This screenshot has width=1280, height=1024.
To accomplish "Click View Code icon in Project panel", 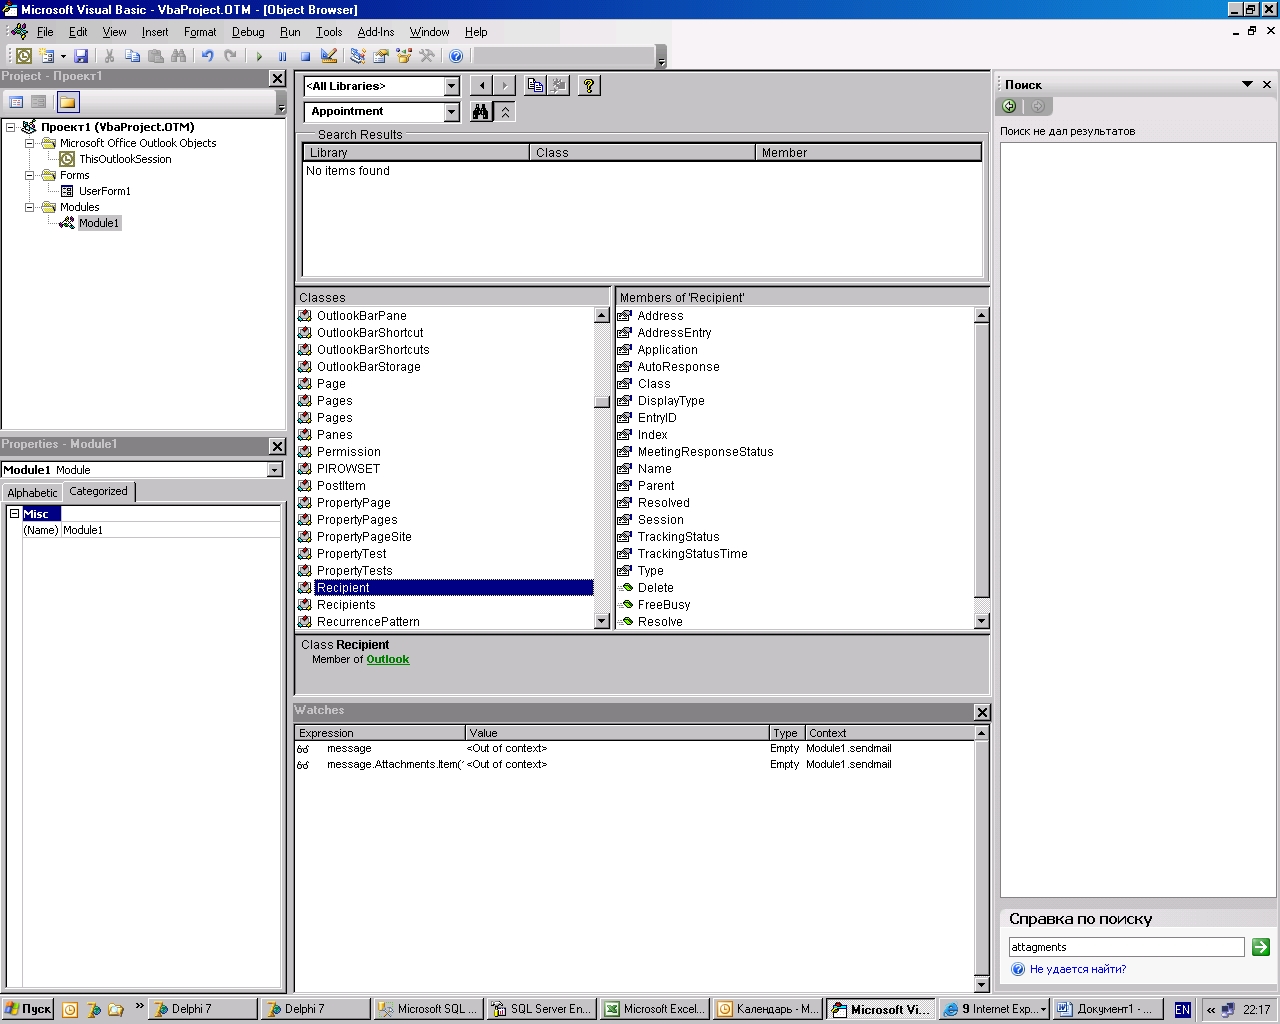I will click(16, 102).
